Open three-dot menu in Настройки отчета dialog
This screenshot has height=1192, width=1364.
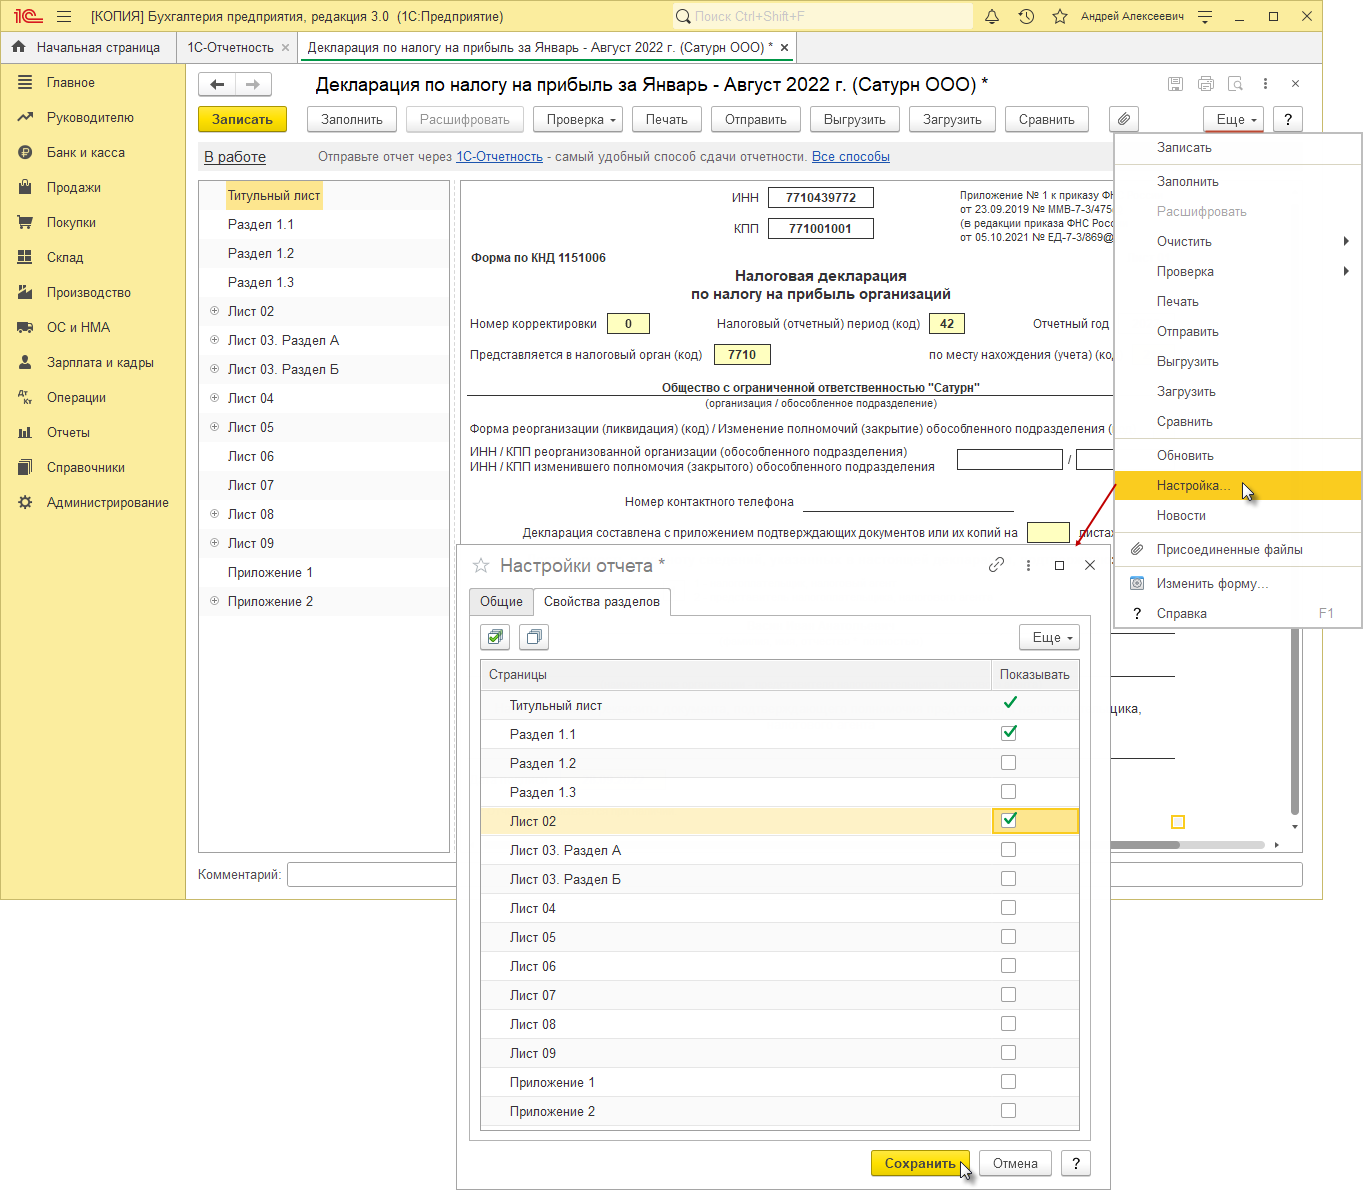click(1028, 565)
